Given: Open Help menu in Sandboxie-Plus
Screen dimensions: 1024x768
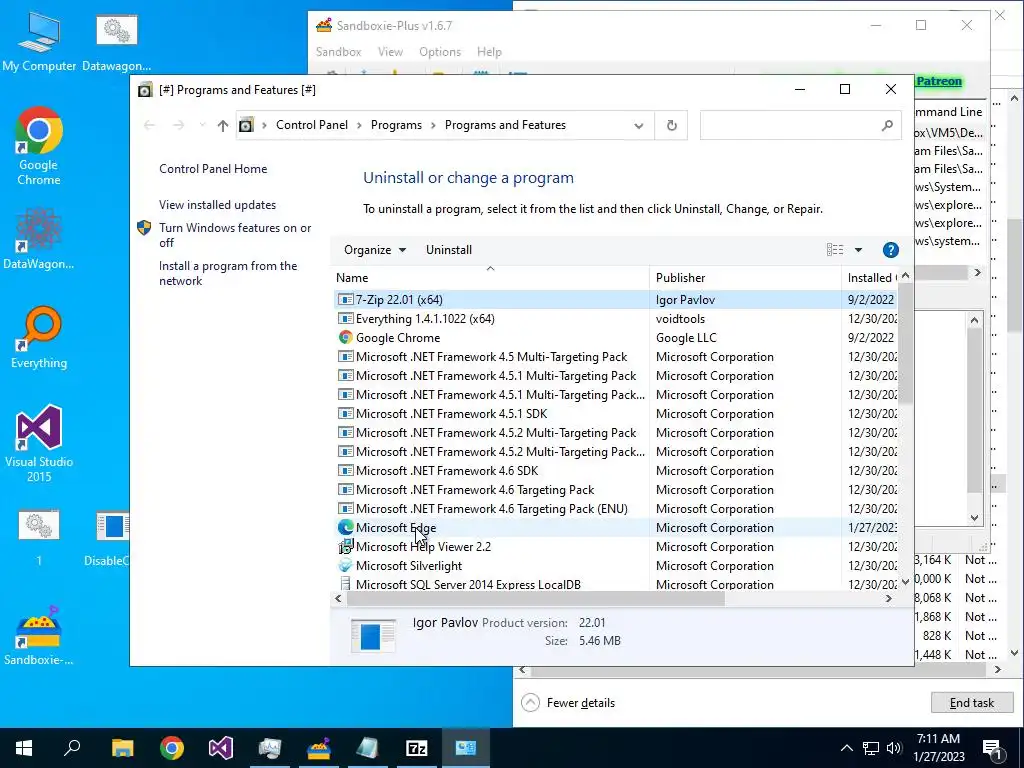Looking at the screenshot, I should [x=489, y=52].
